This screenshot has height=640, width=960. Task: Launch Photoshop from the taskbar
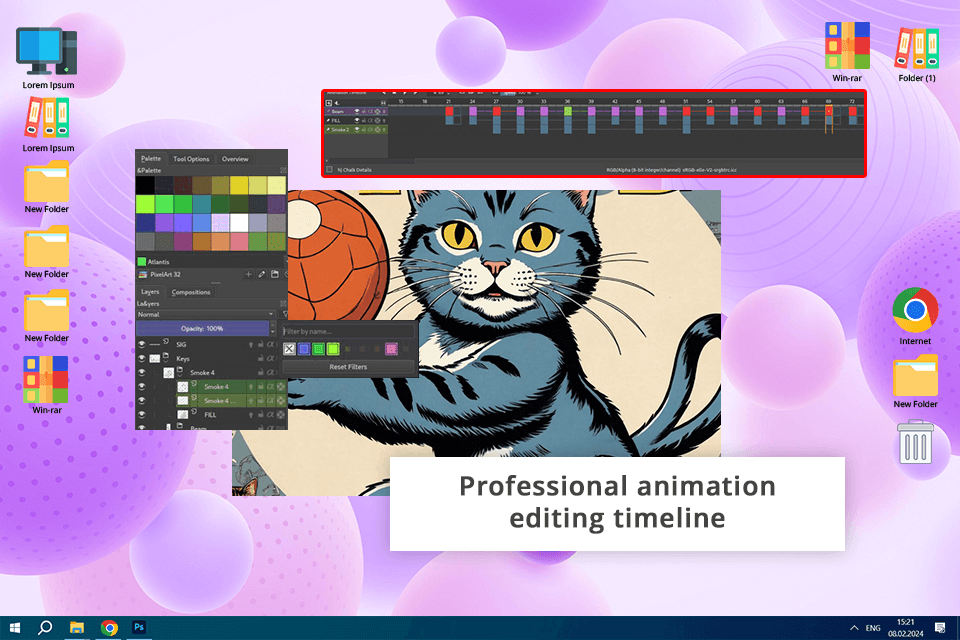(139, 627)
